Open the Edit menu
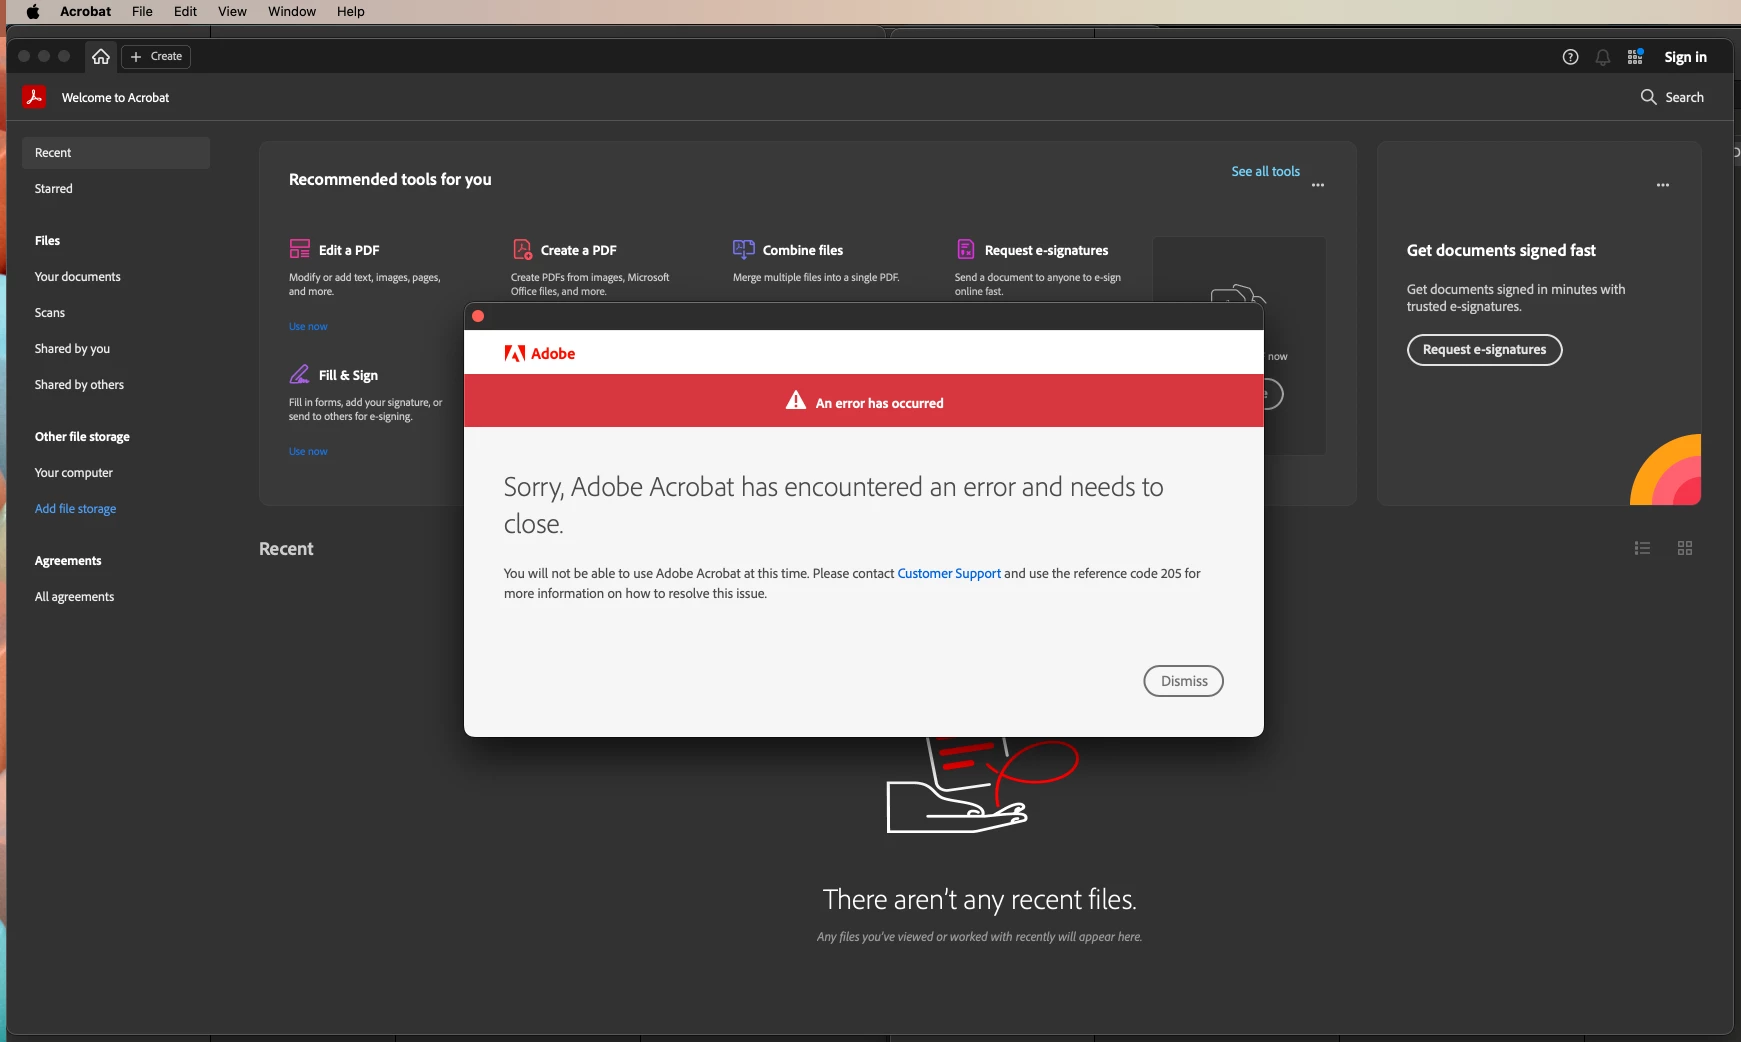 (x=185, y=12)
